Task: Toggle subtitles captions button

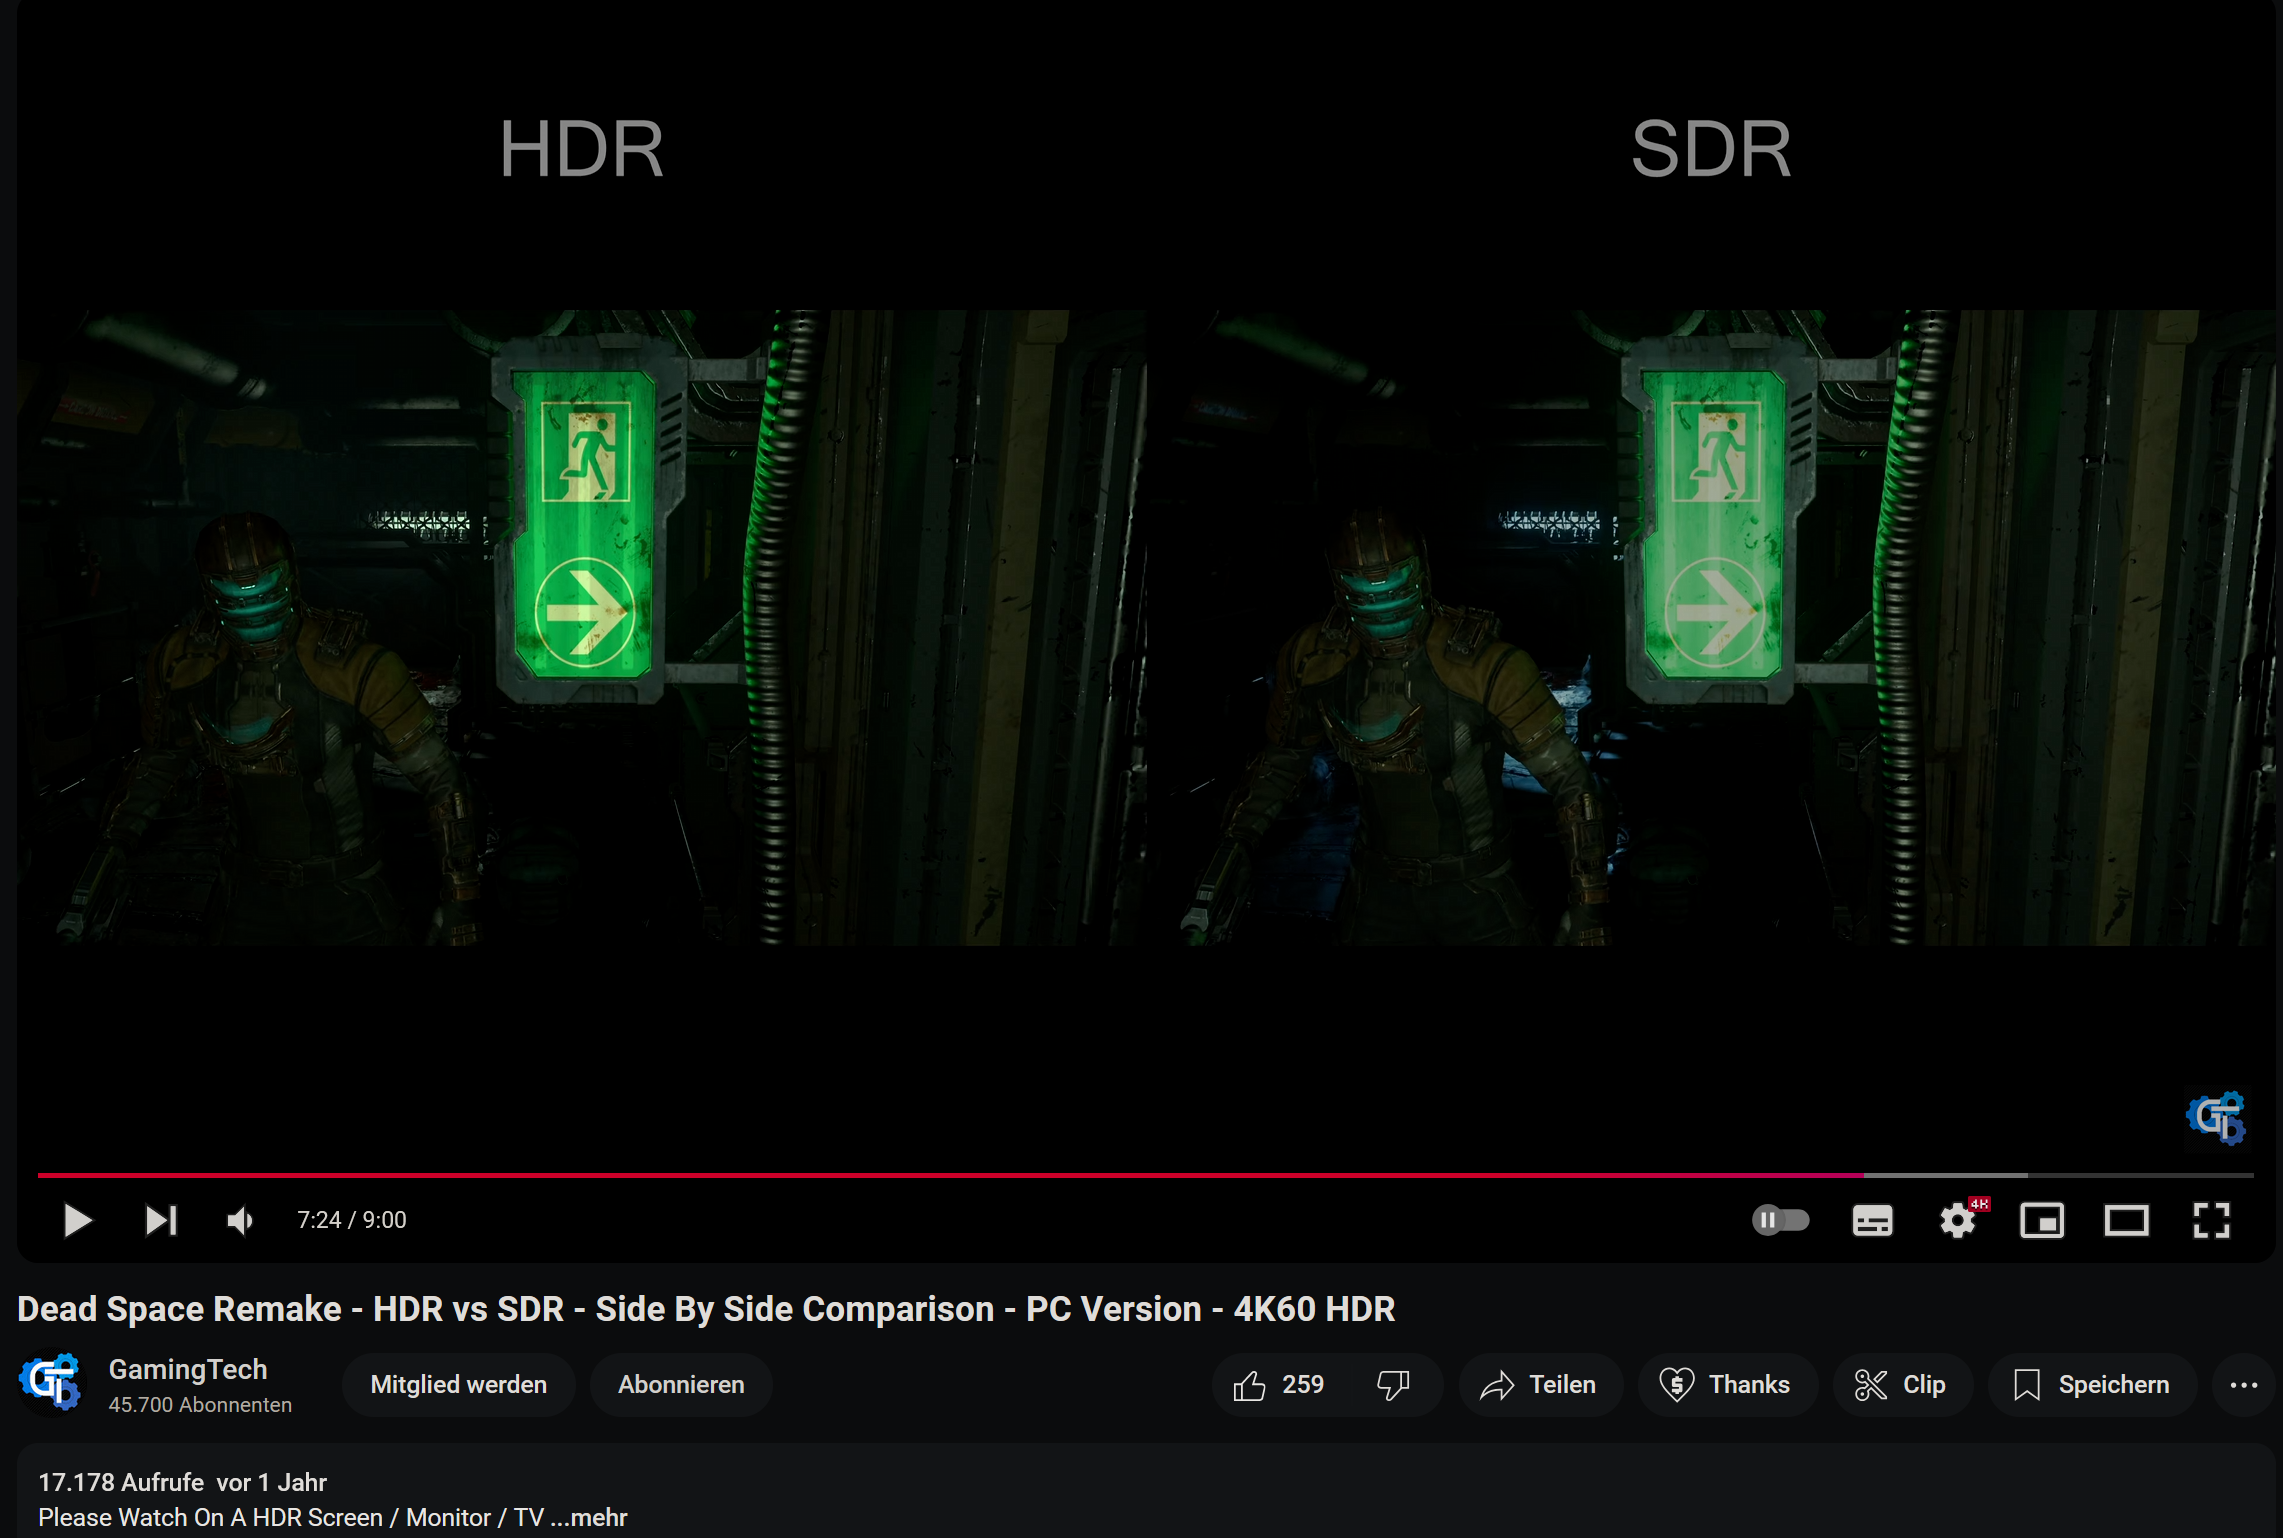Action: coord(1872,1220)
